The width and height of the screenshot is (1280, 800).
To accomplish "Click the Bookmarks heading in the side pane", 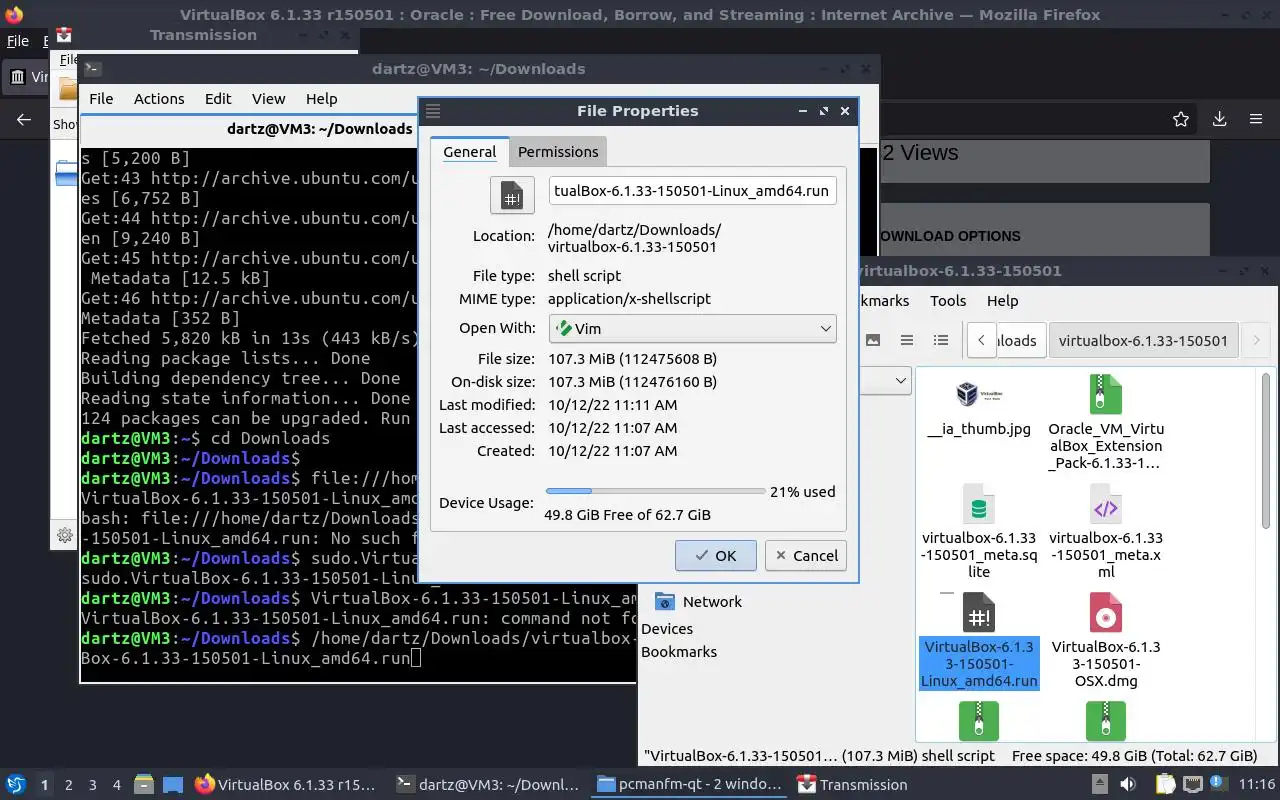I will [x=679, y=651].
